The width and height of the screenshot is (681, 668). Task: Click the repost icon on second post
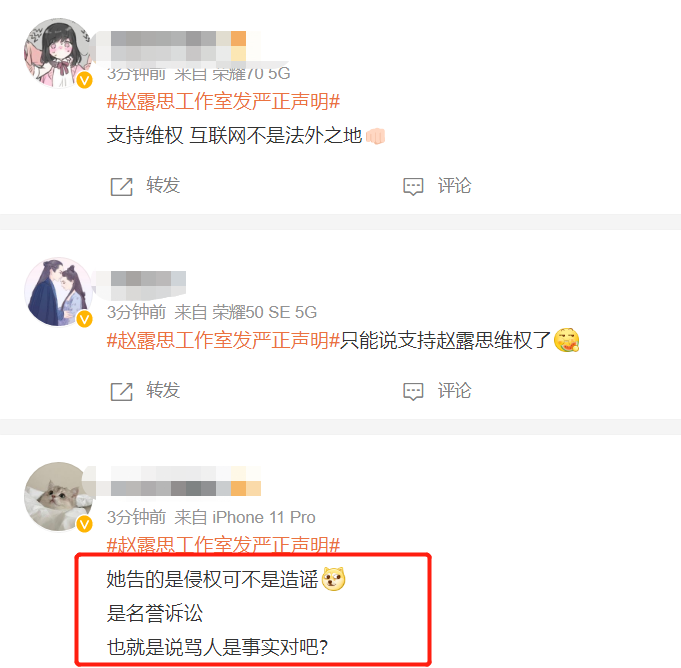coord(122,392)
